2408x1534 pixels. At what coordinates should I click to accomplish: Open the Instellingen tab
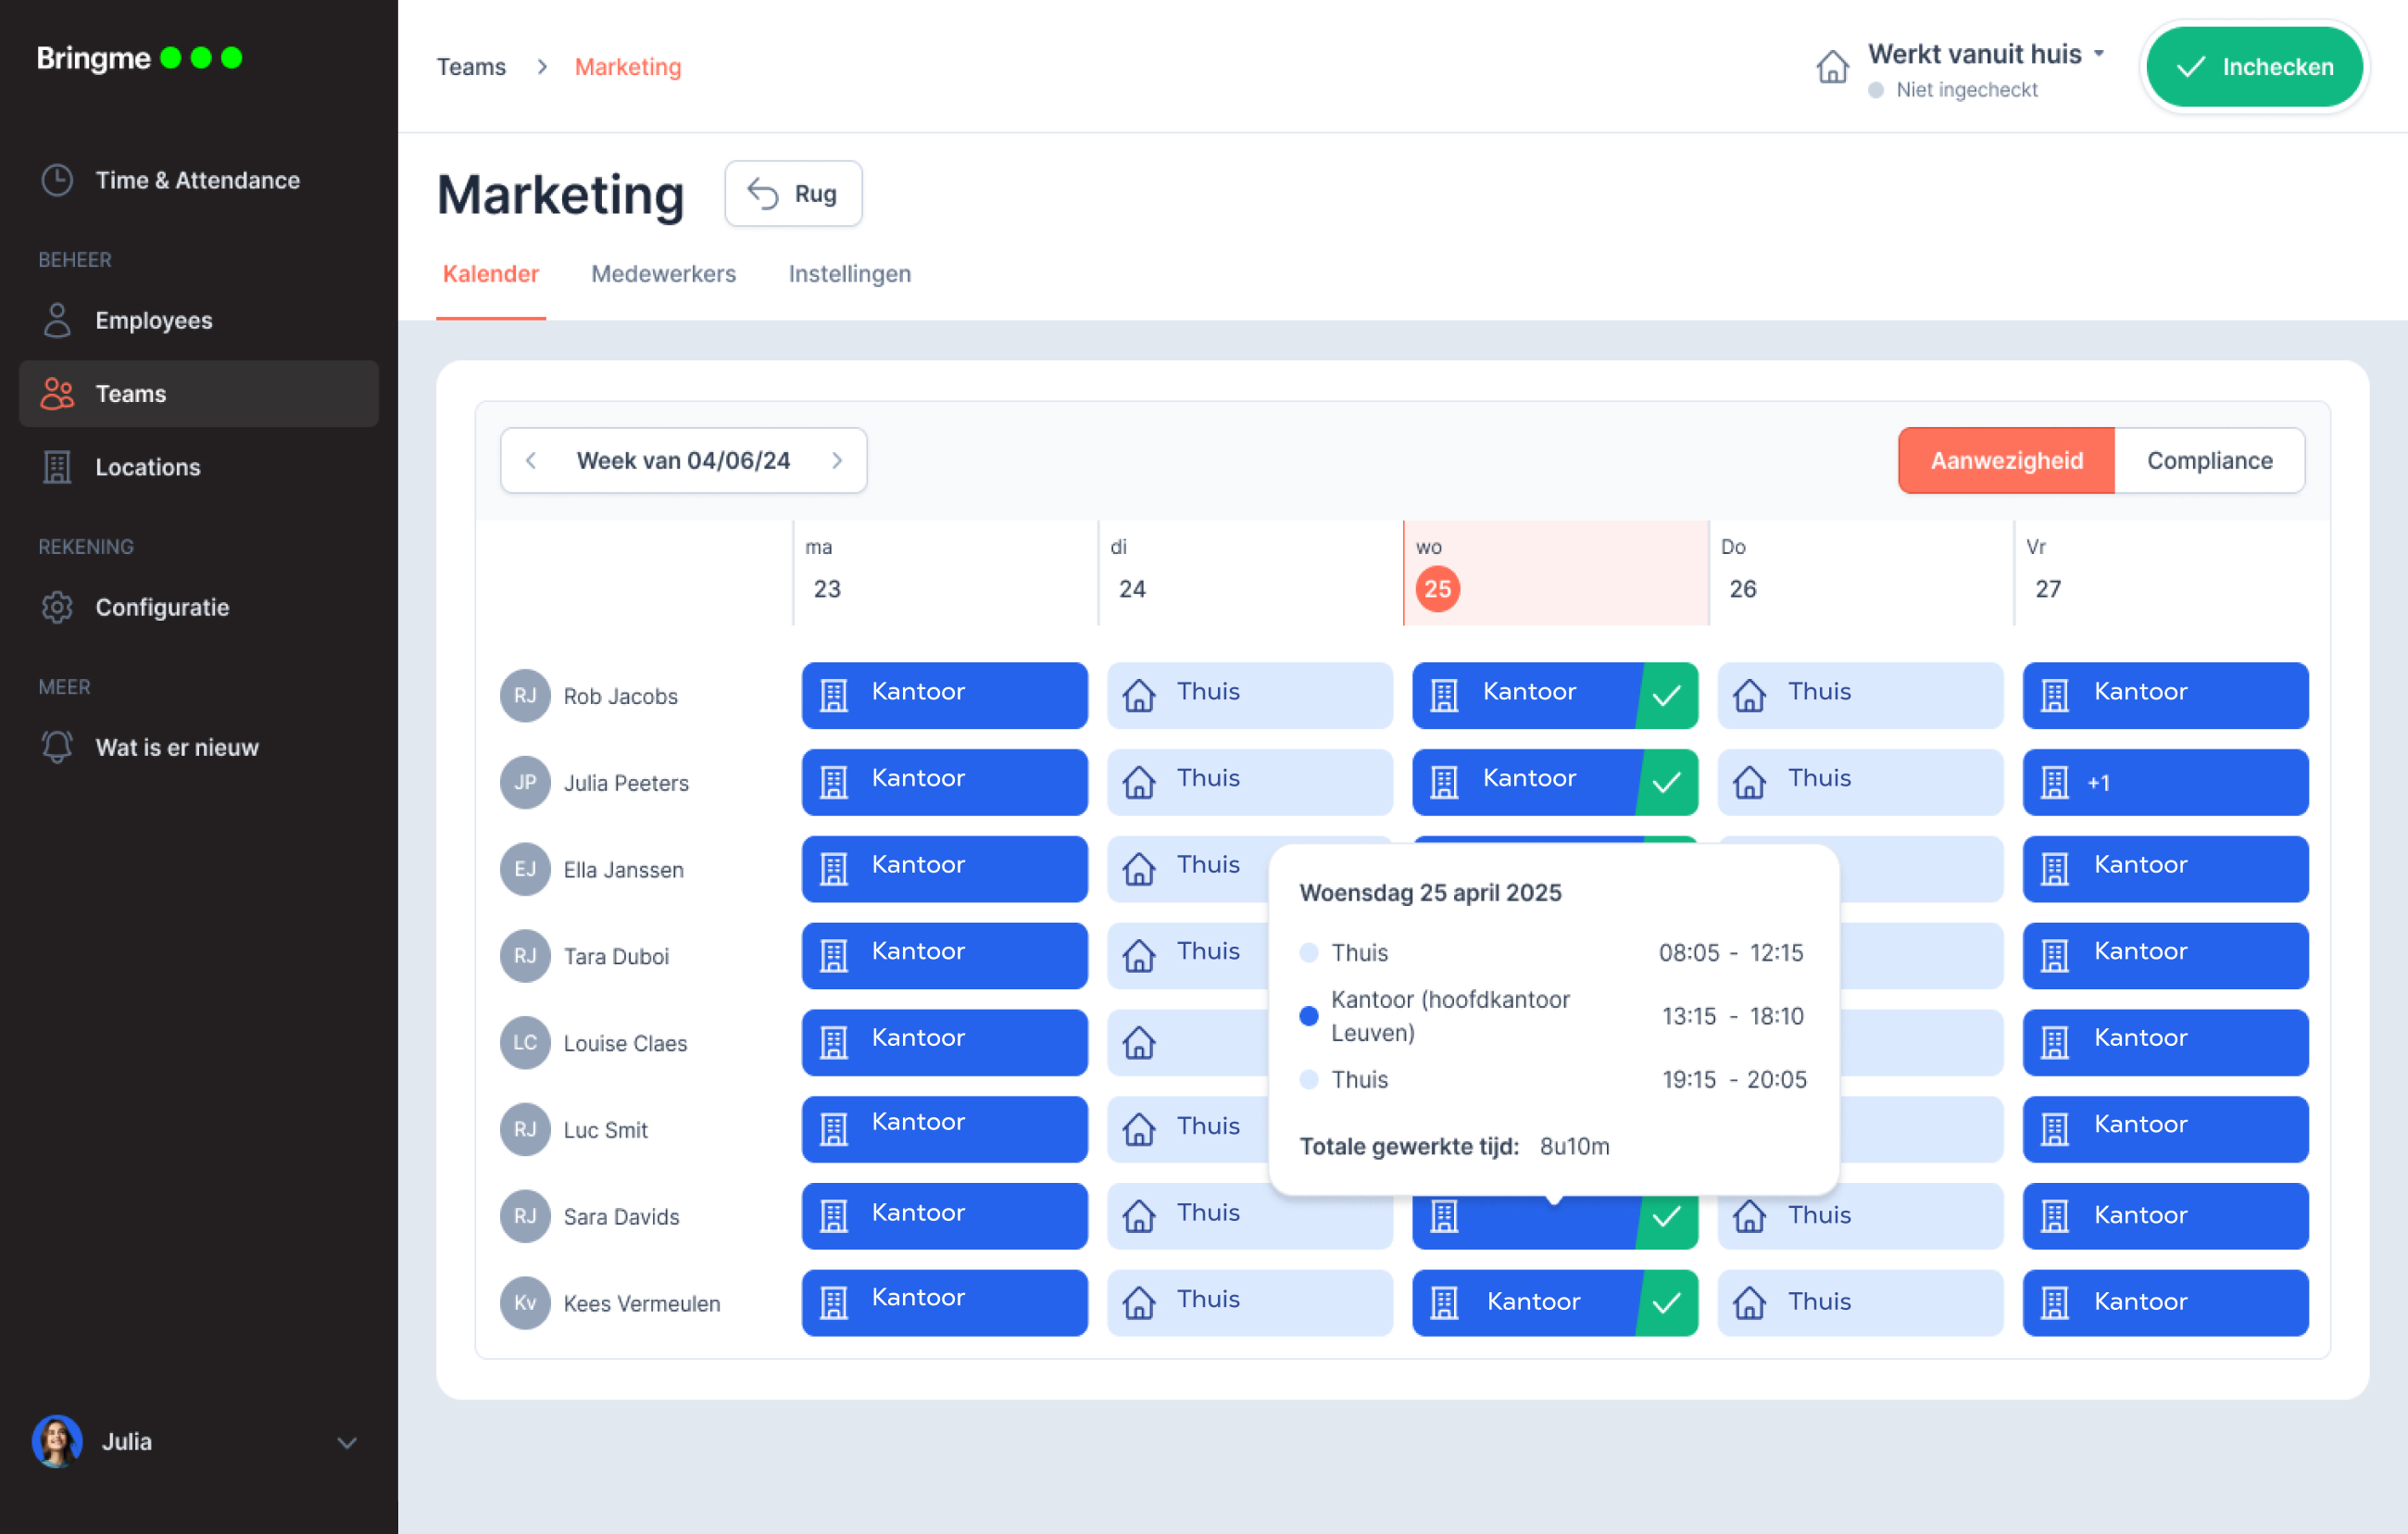click(x=850, y=274)
